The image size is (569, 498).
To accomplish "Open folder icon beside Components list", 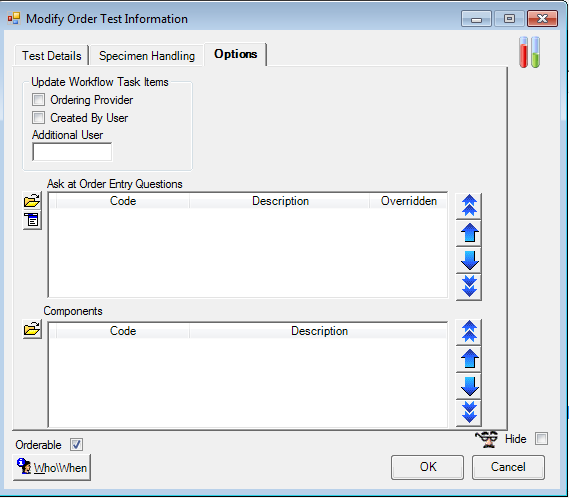I will click(32, 329).
